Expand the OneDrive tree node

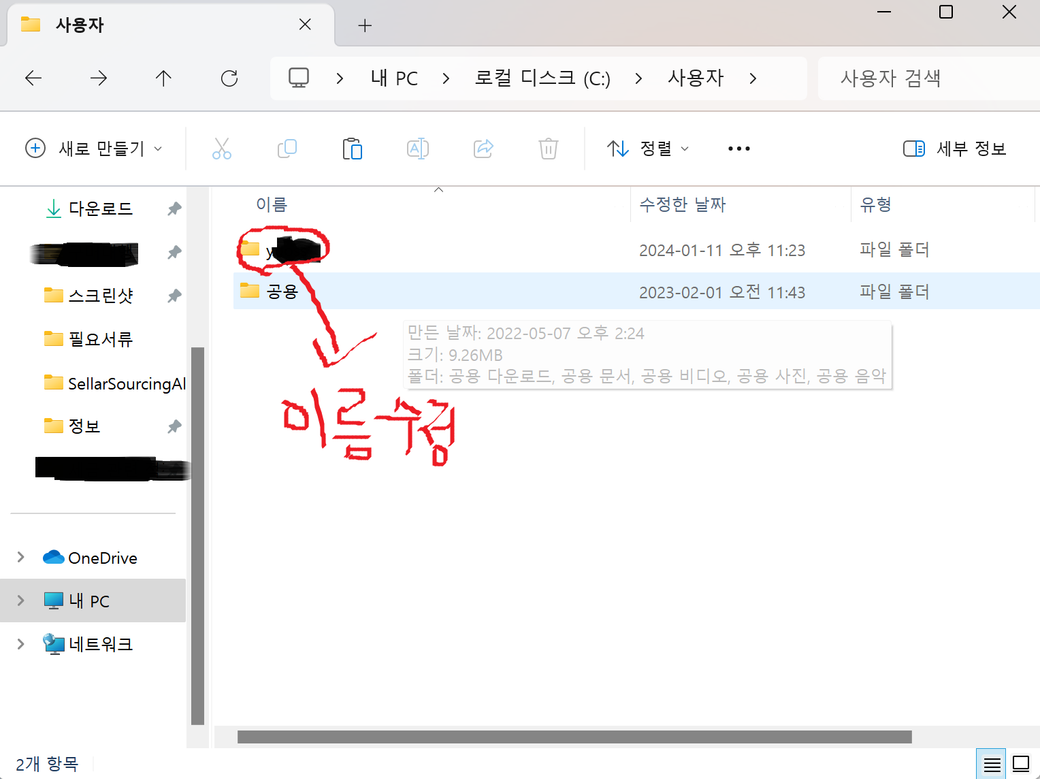click(x=21, y=558)
